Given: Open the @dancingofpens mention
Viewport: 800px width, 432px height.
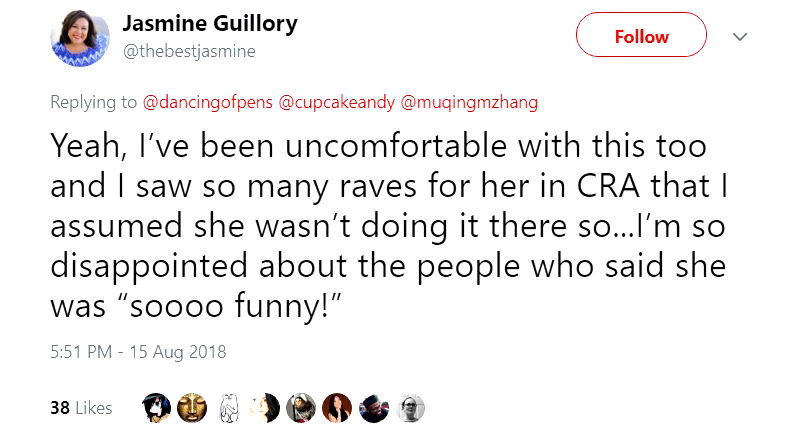Looking at the screenshot, I should click(x=208, y=101).
